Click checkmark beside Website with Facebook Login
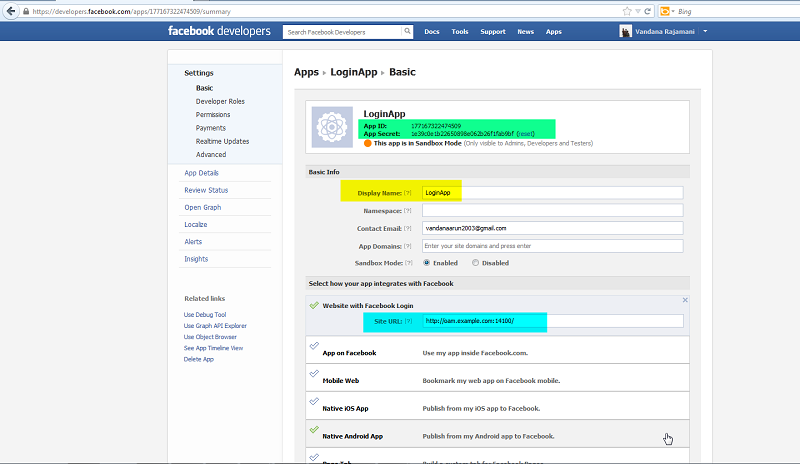The height and width of the screenshot is (464, 800). point(314,305)
